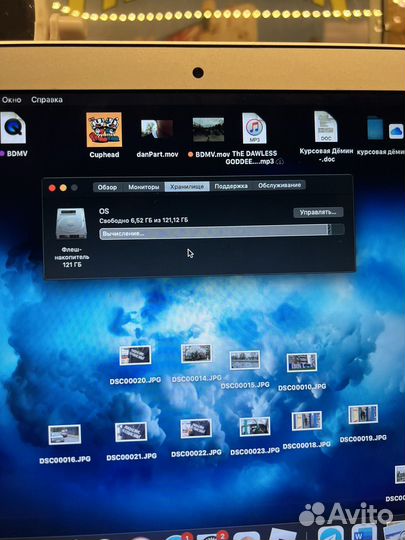This screenshot has width=405, height=540.
Task: Select the BDMV.mov video file
Action: [x=208, y=129]
